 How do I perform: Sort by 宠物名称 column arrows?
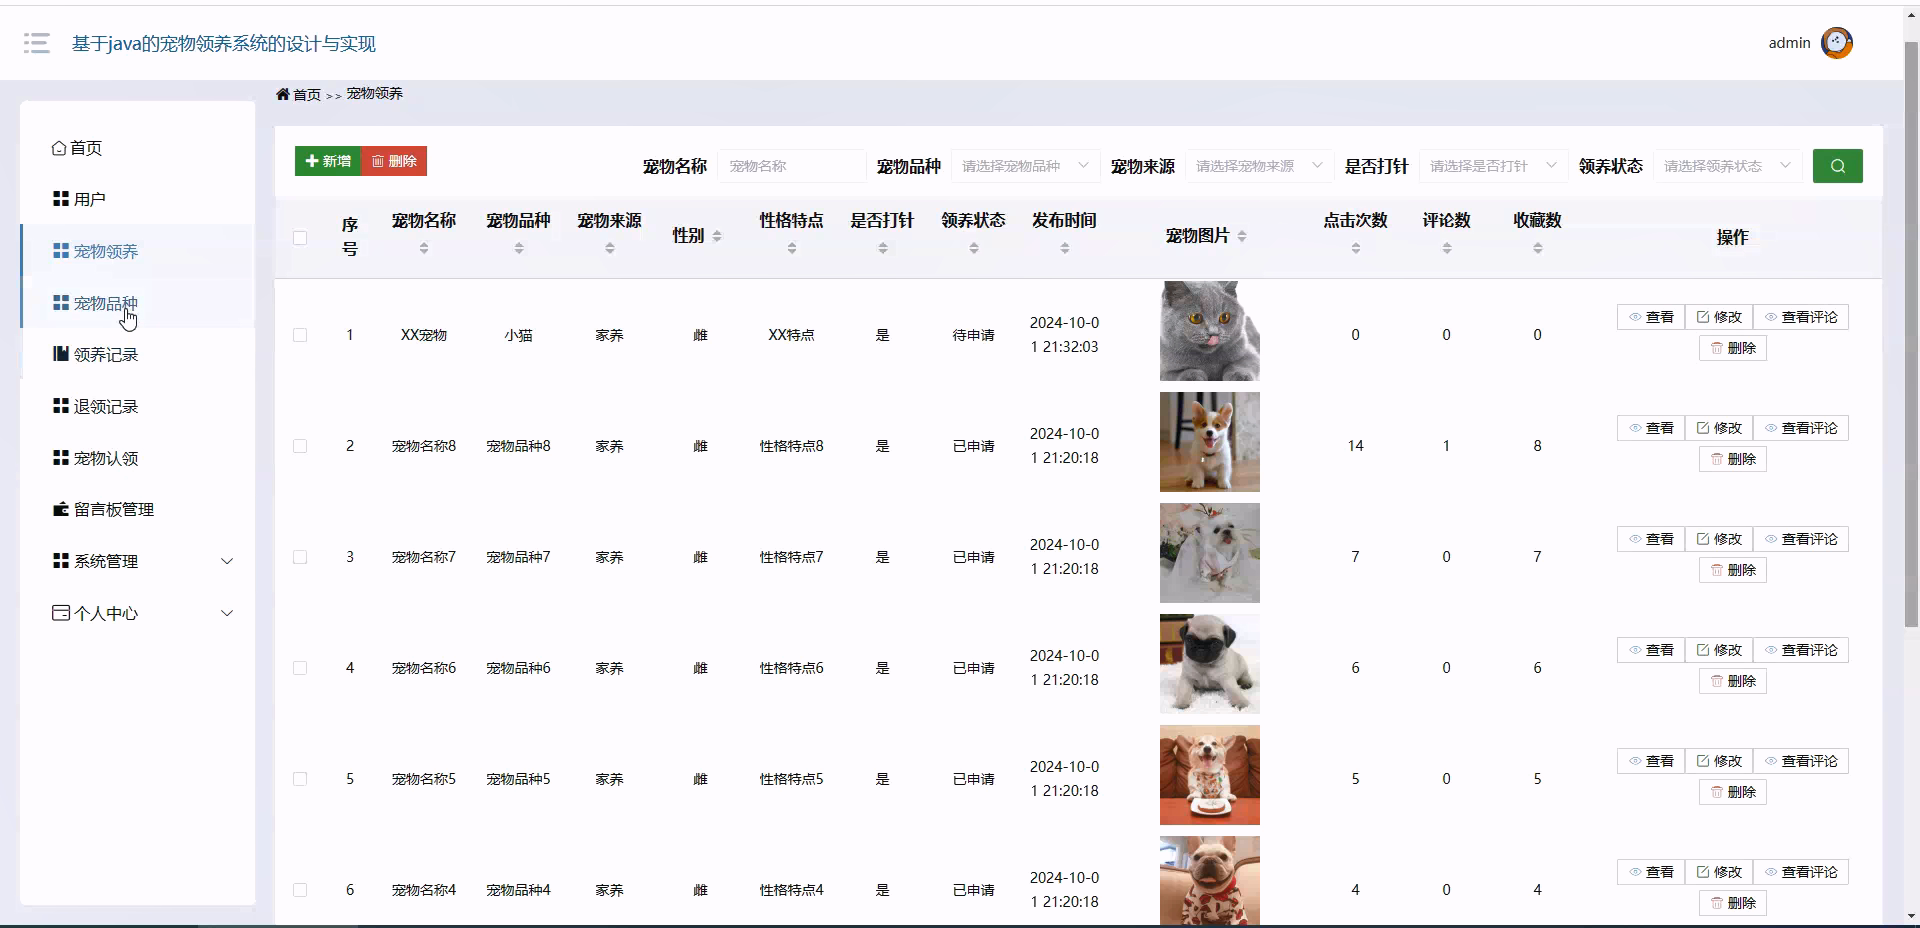pos(424,248)
